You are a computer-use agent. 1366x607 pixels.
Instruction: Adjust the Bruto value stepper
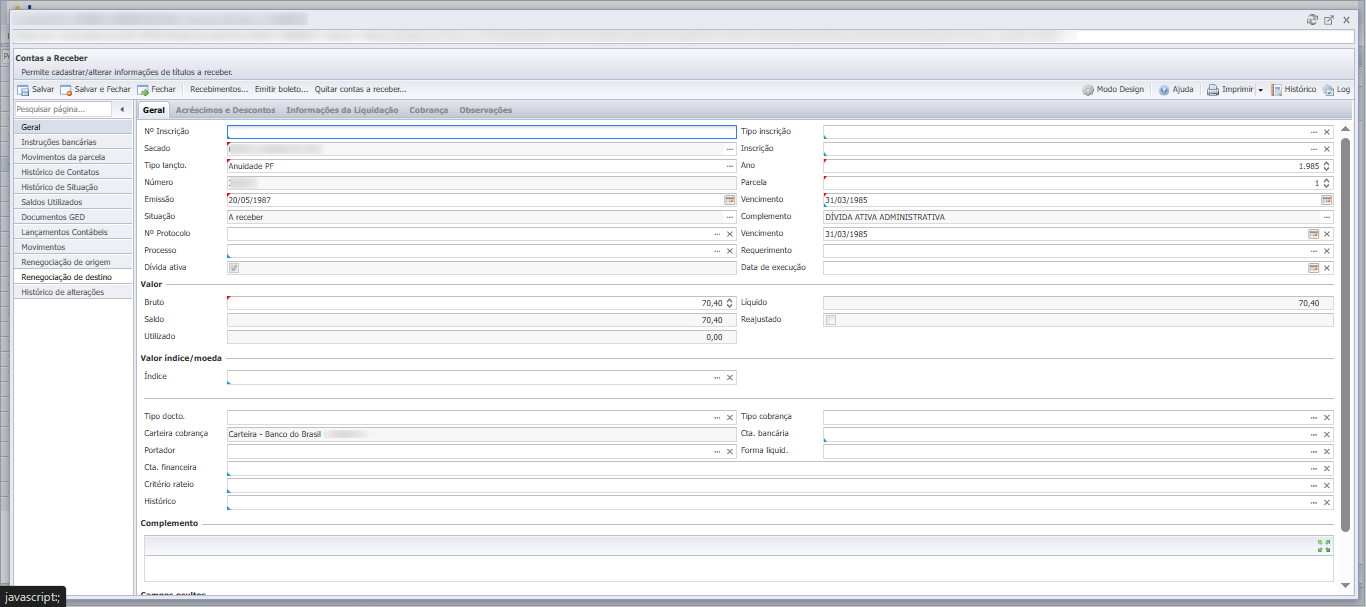(x=730, y=303)
